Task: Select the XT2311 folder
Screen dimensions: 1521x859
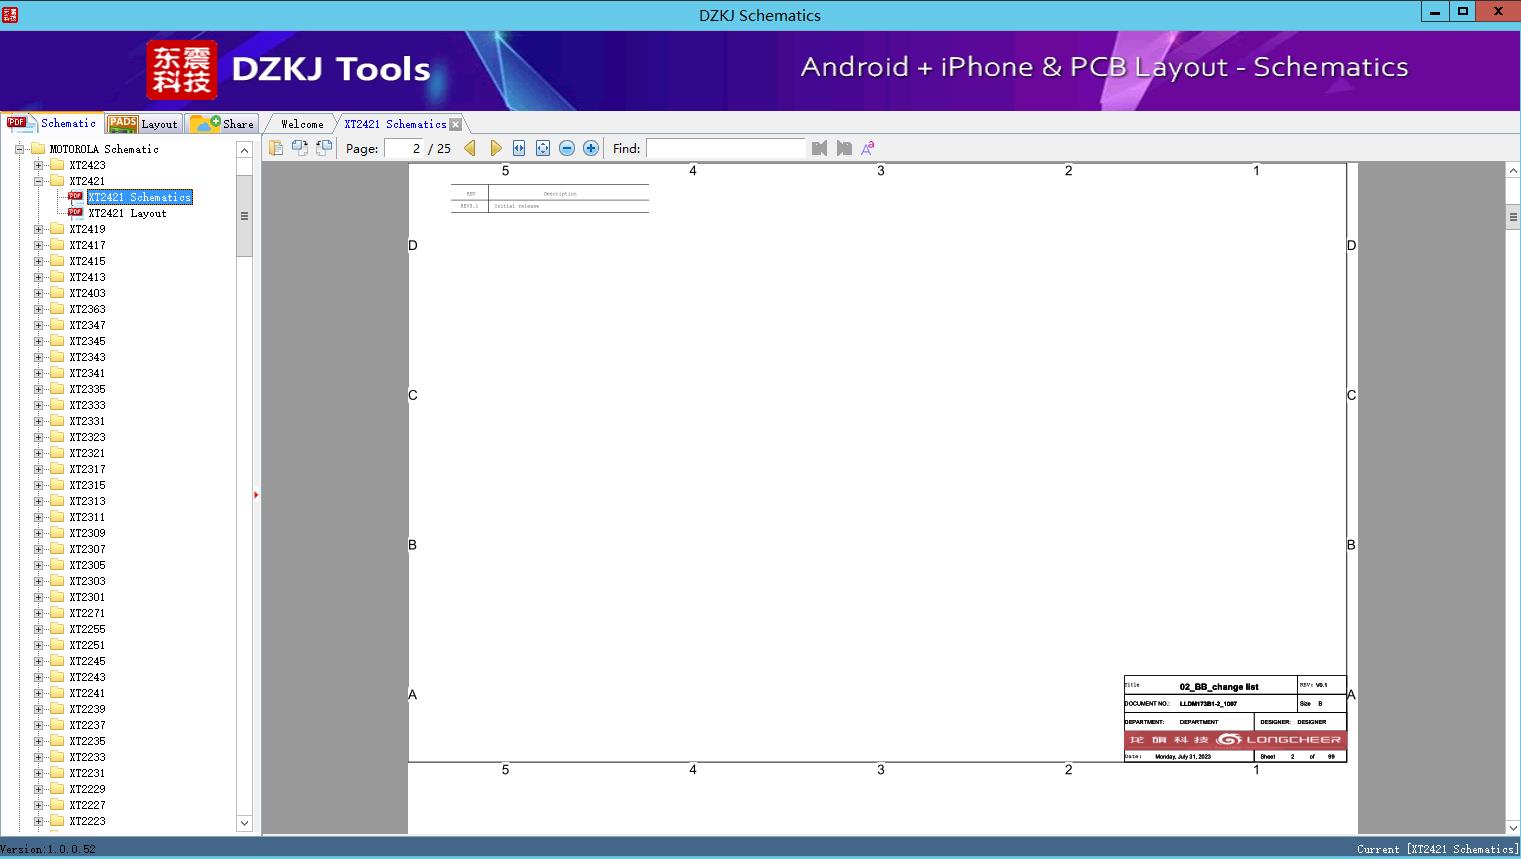Action: pos(87,517)
